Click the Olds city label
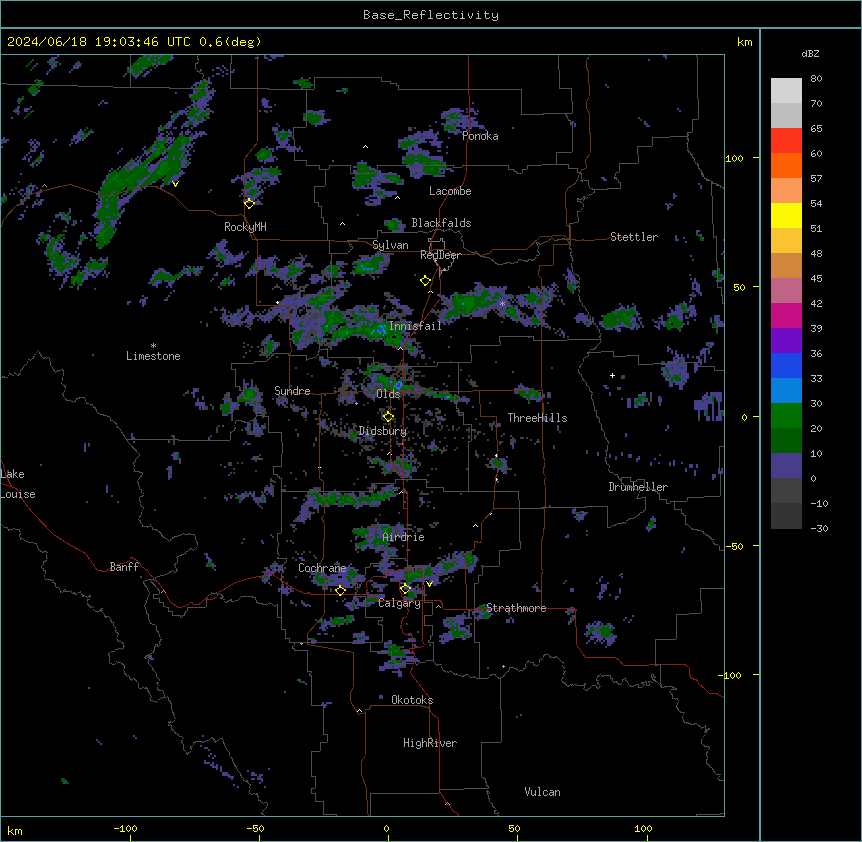This screenshot has height=842, width=862. [x=388, y=394]
